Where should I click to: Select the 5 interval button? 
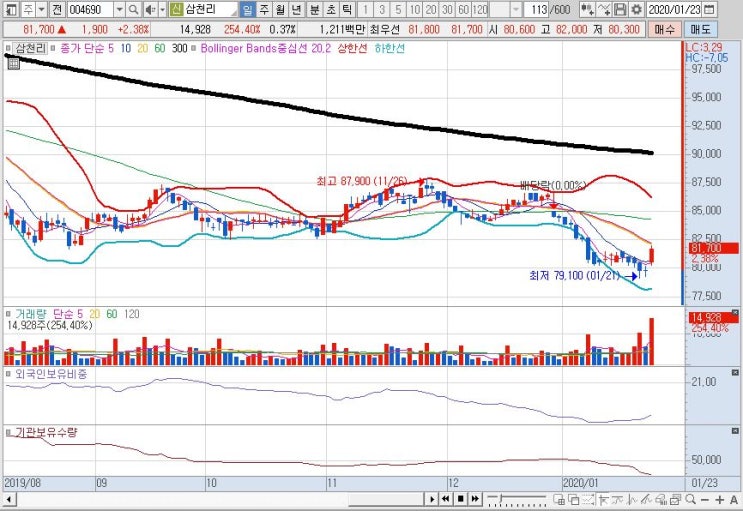pyautogui.click(x=398, y=9)
